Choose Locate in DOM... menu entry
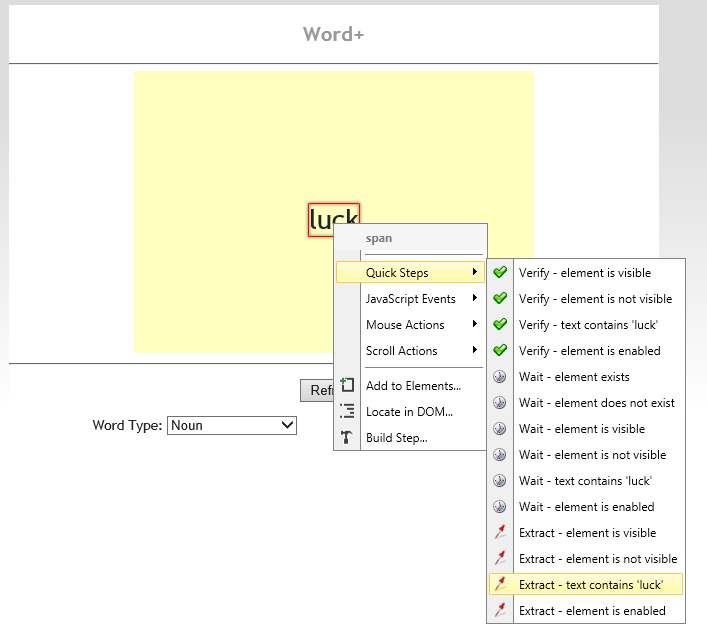The height and width of the screenshot is (637, 707). point(410,412)
